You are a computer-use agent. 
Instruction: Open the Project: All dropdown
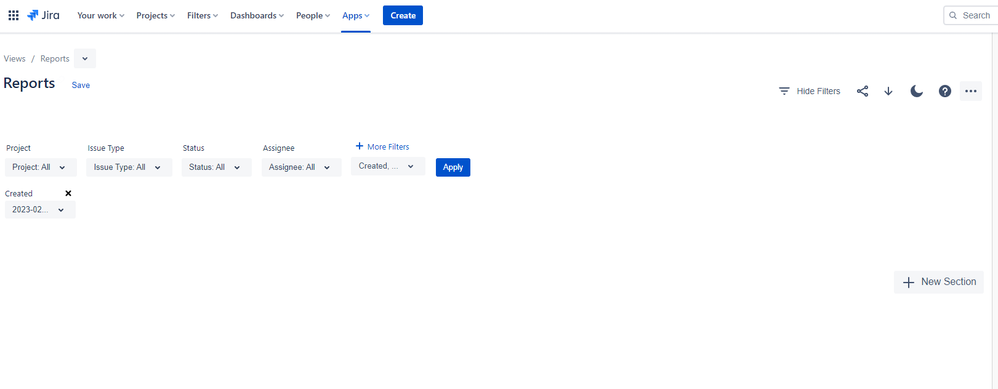tap(41, 167)
